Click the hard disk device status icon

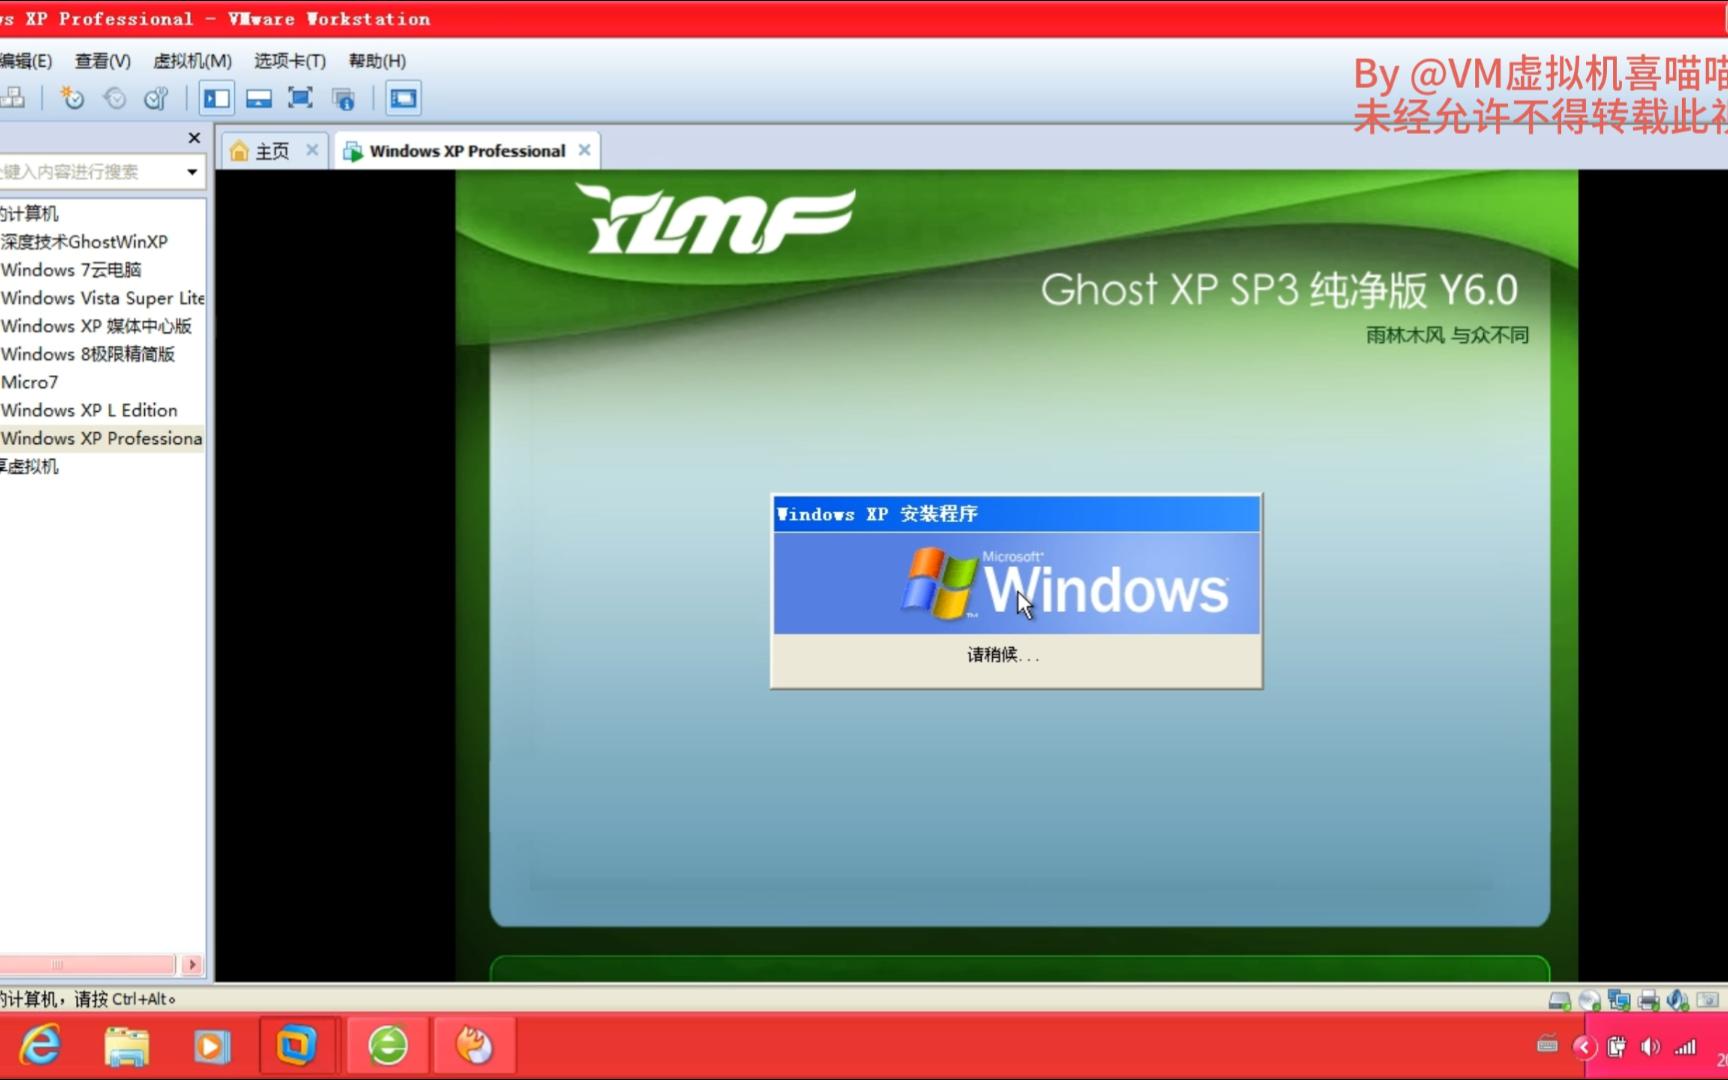pos(1559,999)
